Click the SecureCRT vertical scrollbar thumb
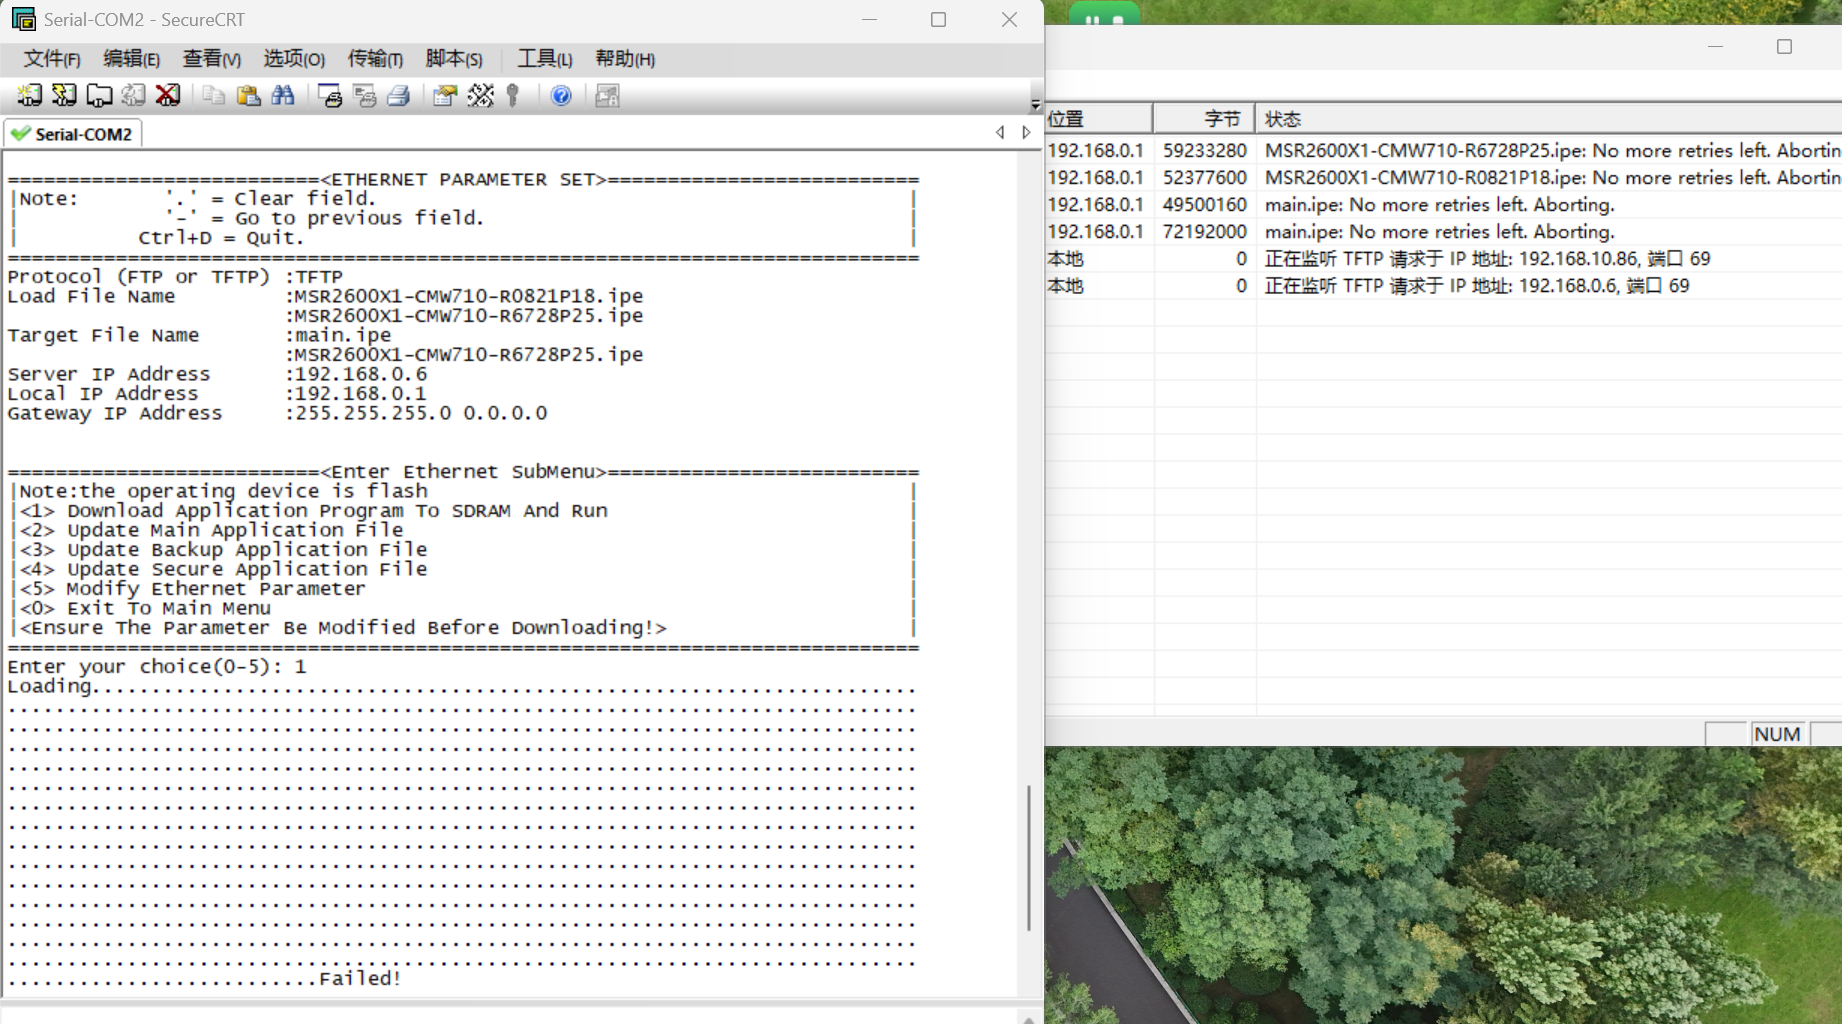Screen dimensions: 1842x1024 pyautogui.click(x=1029, y=857)
